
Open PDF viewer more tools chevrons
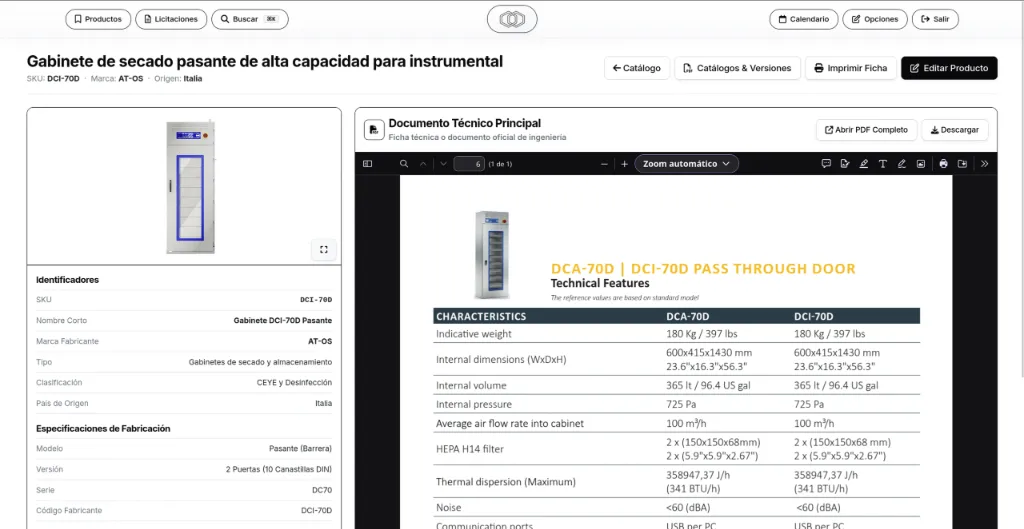click(x=985, y=164)
